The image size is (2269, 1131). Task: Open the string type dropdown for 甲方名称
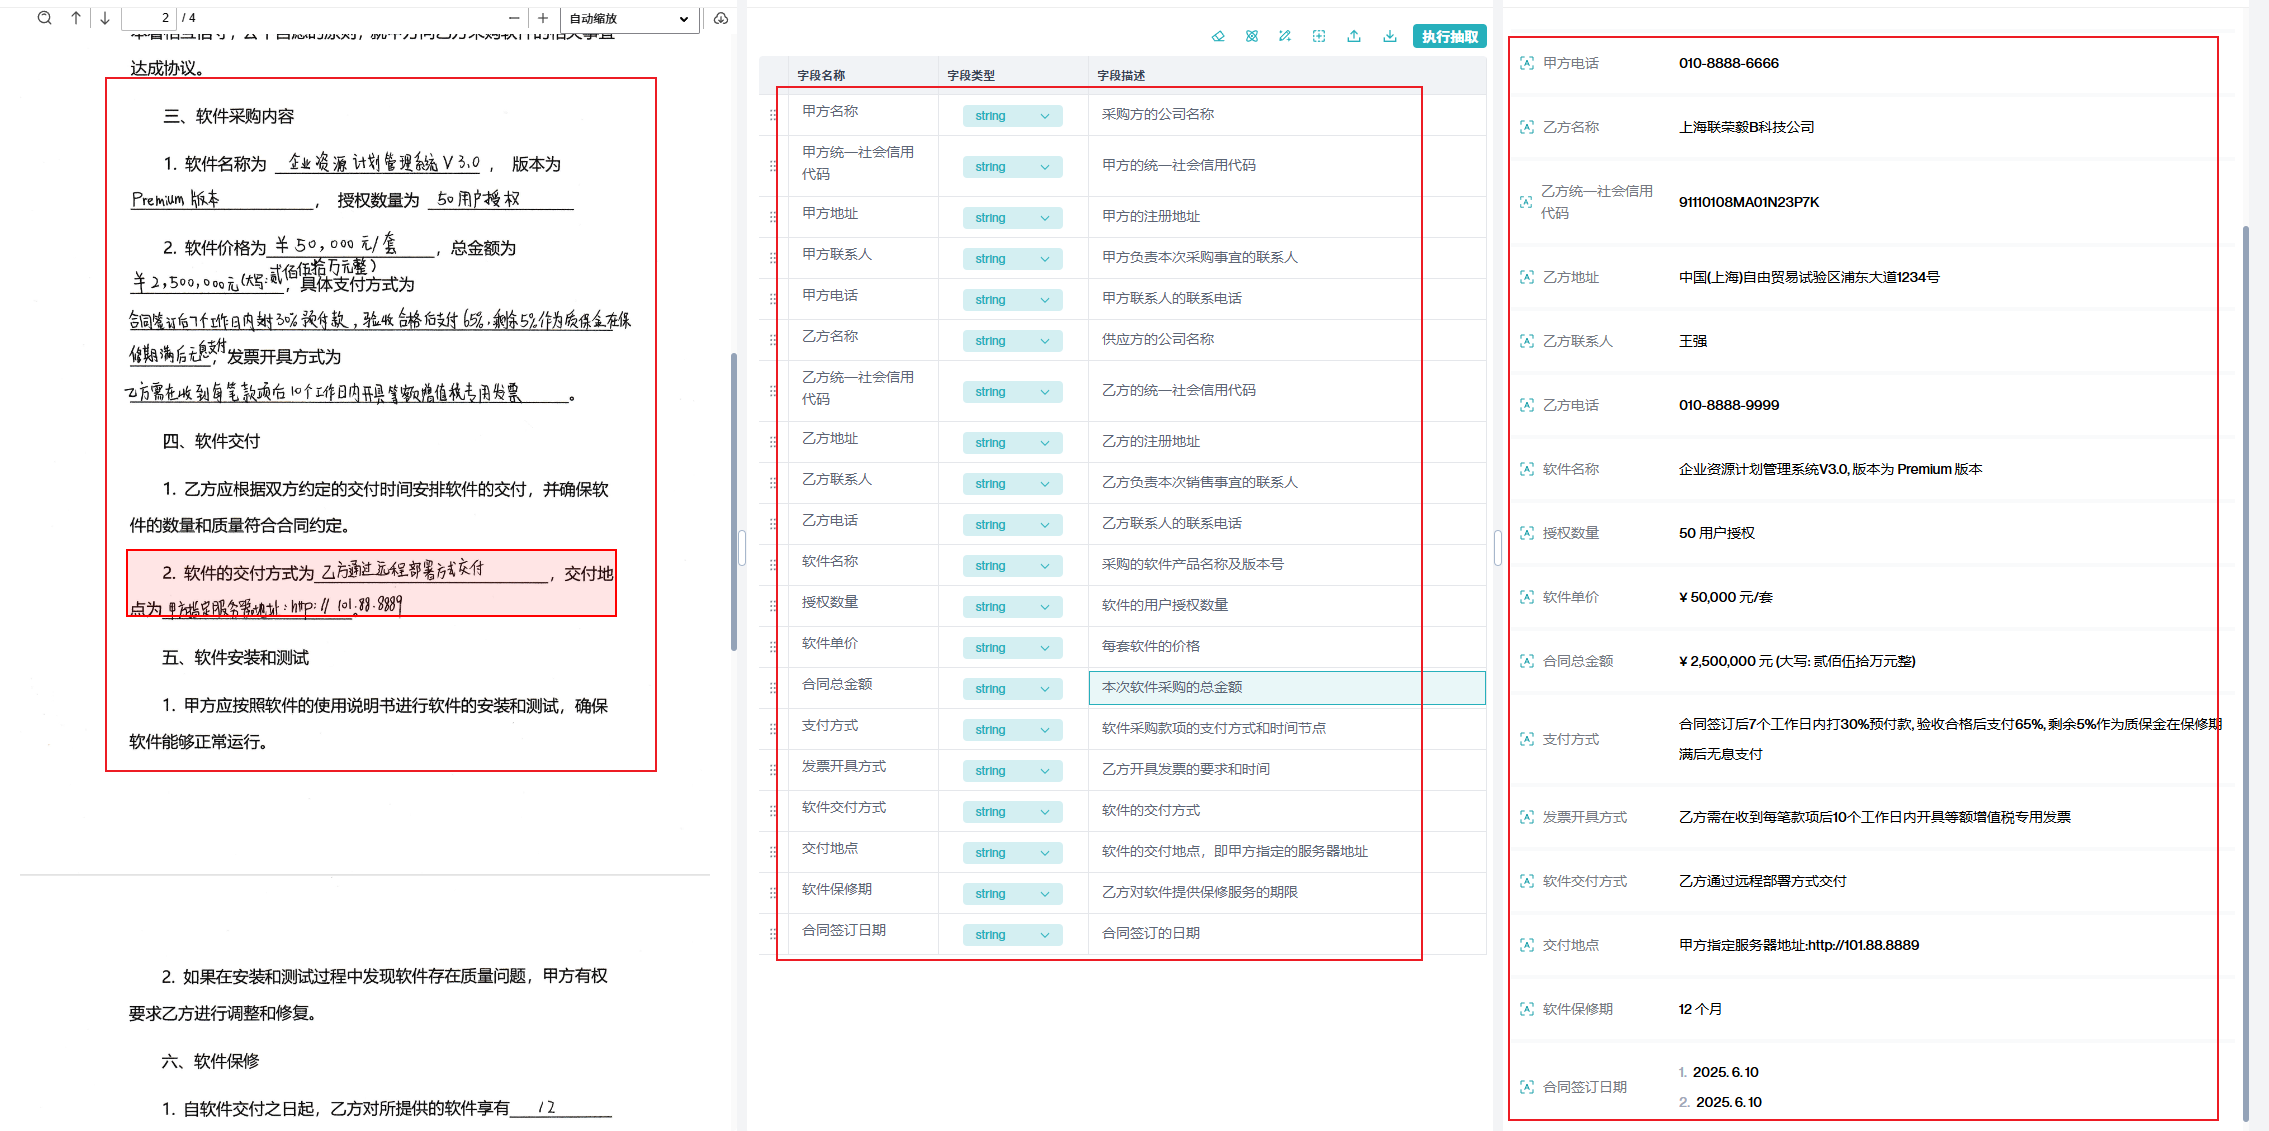click(x=1012, y=115)
